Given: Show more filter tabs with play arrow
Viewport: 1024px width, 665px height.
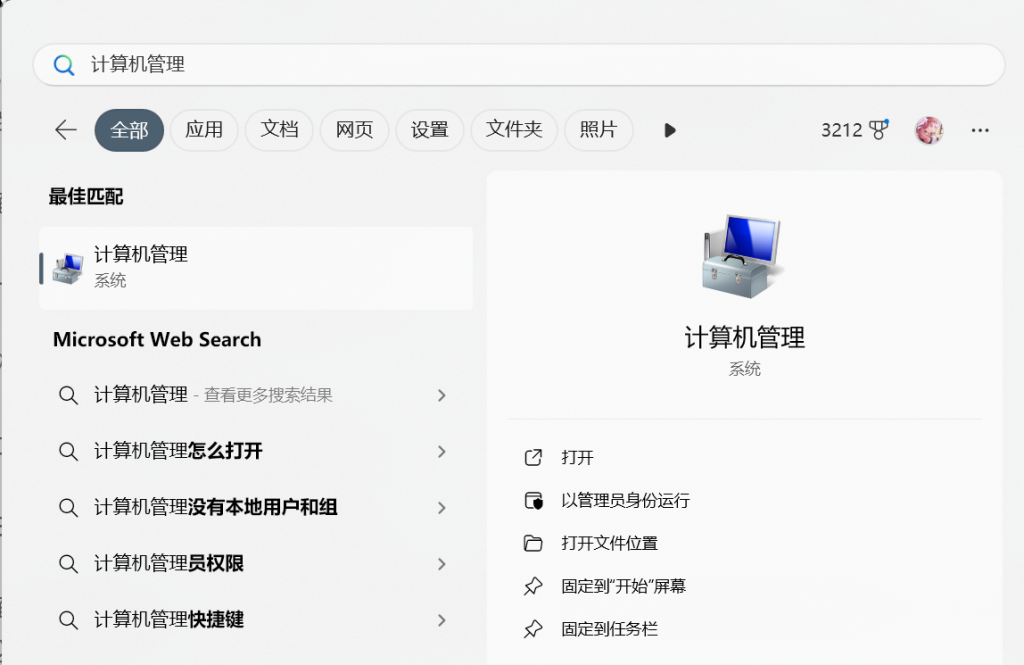Looking at the screenshot, I should coord(670,130).
